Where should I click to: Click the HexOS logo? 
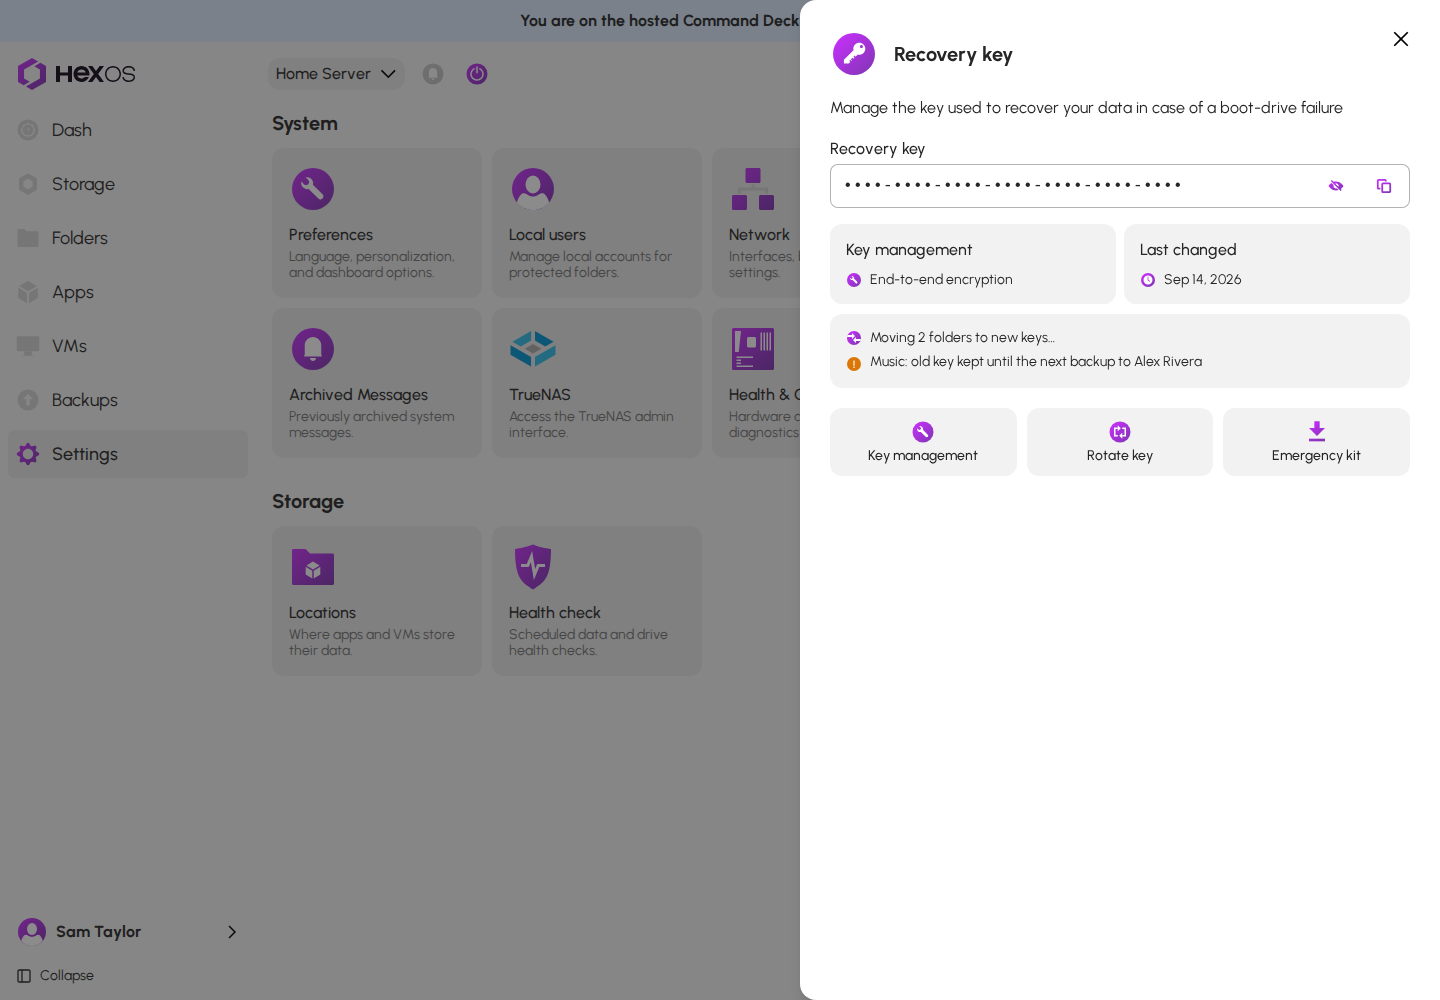point(76,74)
